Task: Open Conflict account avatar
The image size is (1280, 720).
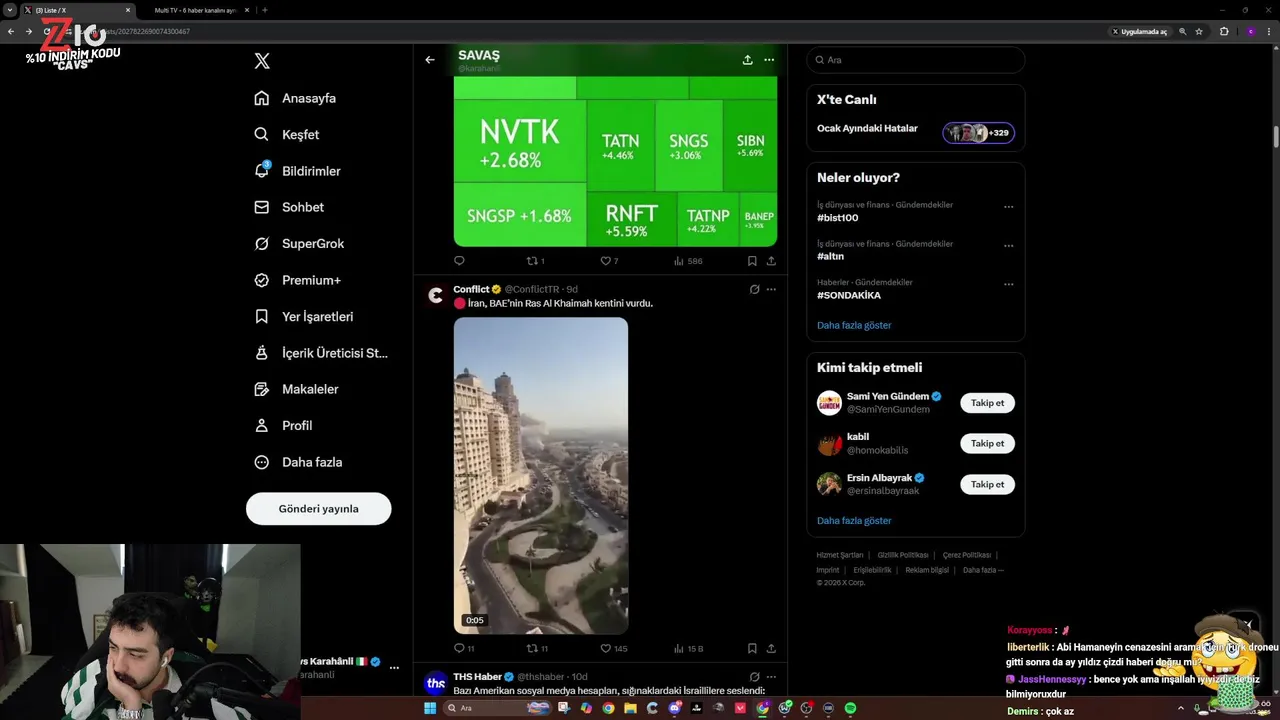Action: click(x=435, y=295)
